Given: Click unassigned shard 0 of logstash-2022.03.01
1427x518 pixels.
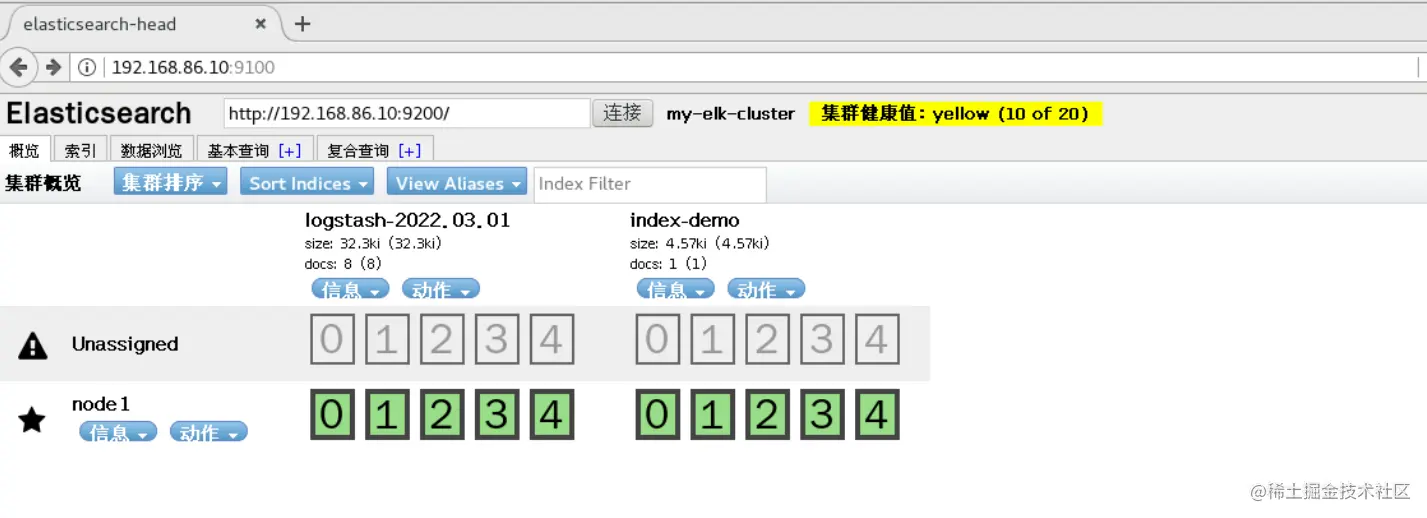Looking at the screenshot, I should (x=332, y=339).
